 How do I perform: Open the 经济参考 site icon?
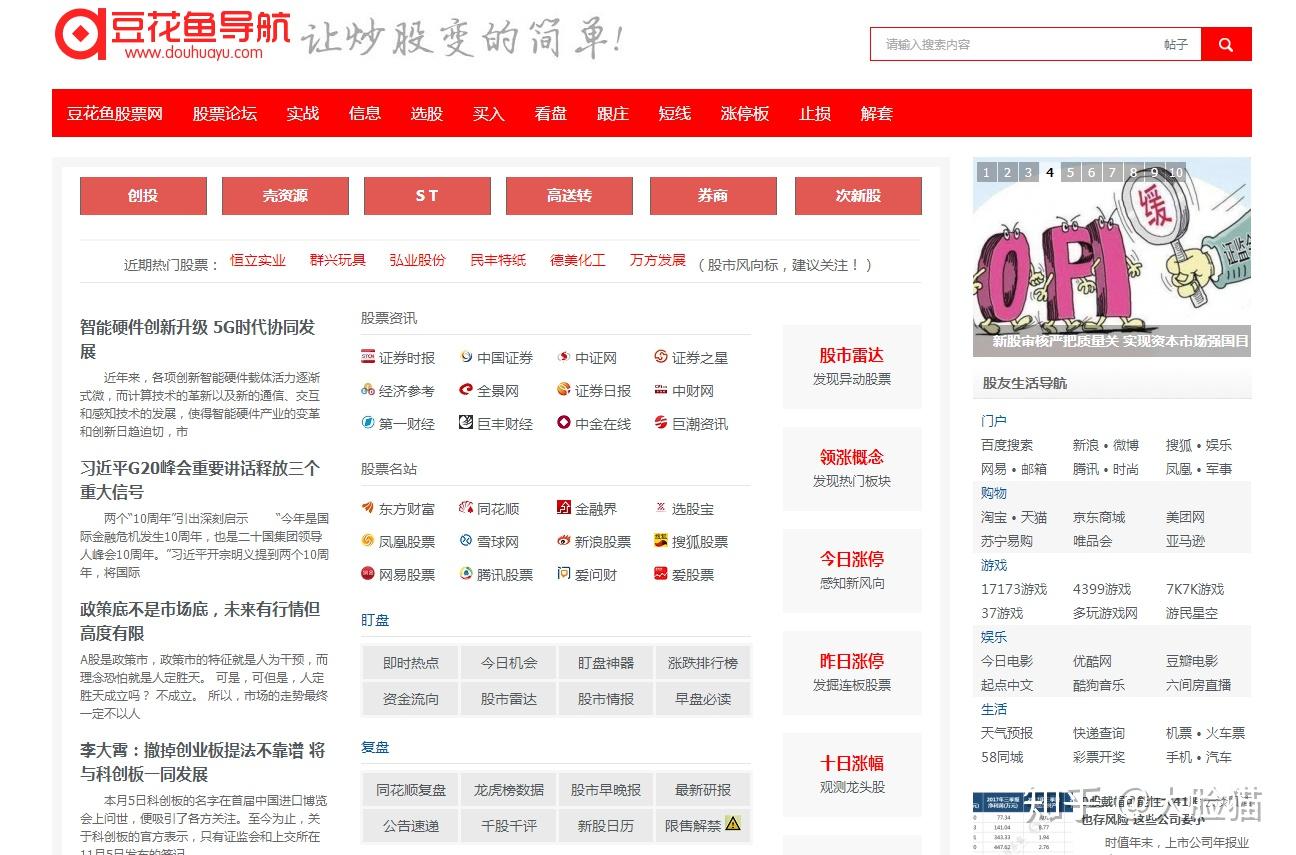tap(368, 390)
